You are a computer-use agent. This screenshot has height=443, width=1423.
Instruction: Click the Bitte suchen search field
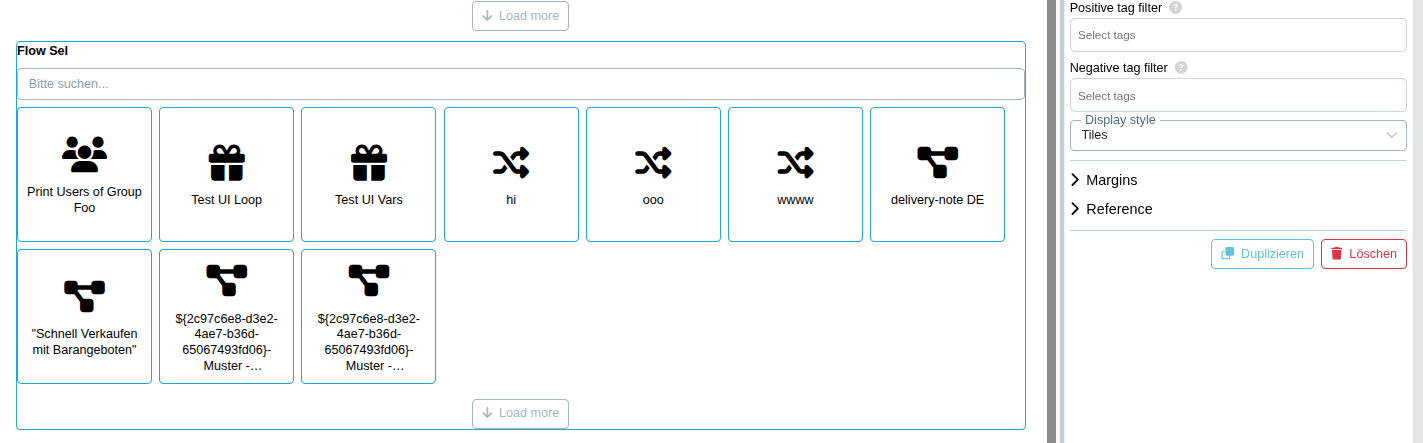pyautogui.click(x=521, y=84)
